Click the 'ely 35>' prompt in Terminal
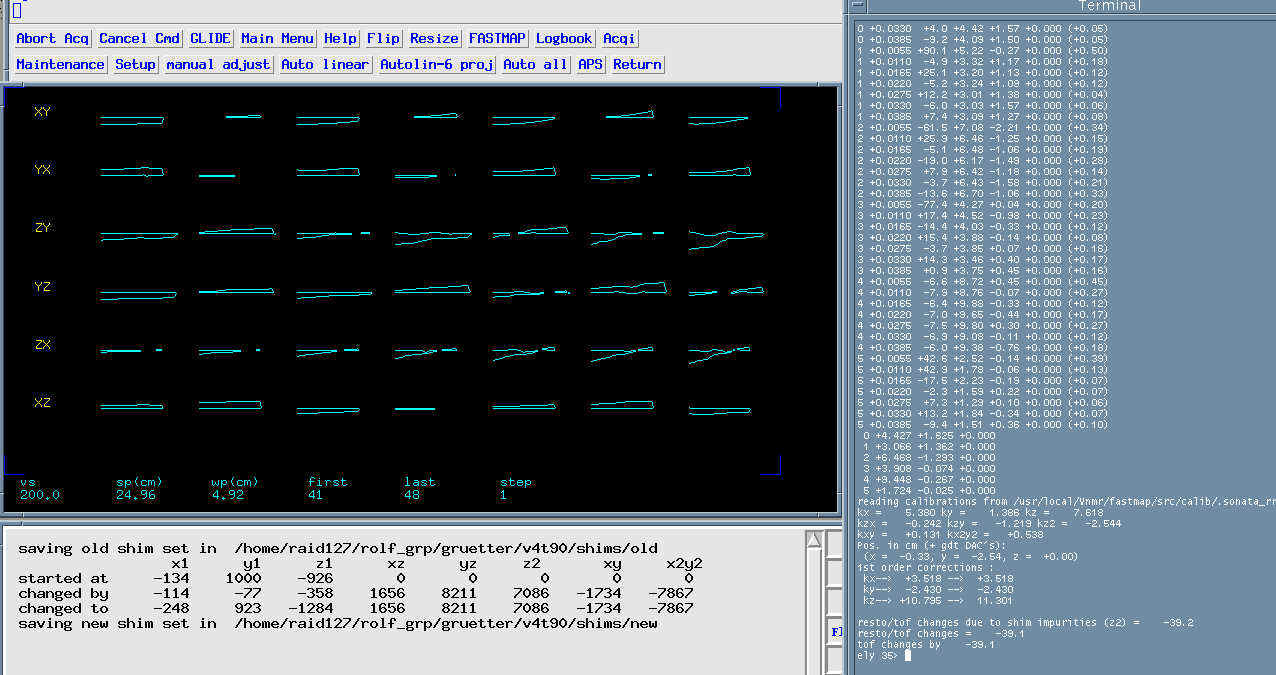Viewport: 1276px width, 675px height. [x=877, y=655]
